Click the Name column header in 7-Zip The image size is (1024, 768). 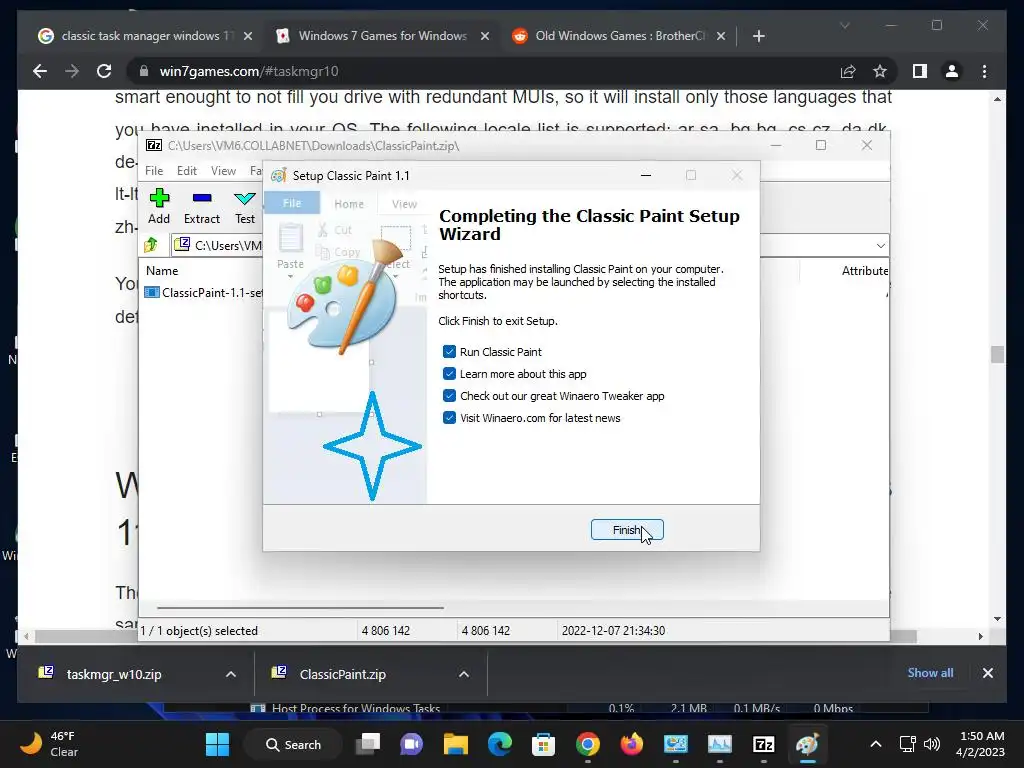click(162, 270)
